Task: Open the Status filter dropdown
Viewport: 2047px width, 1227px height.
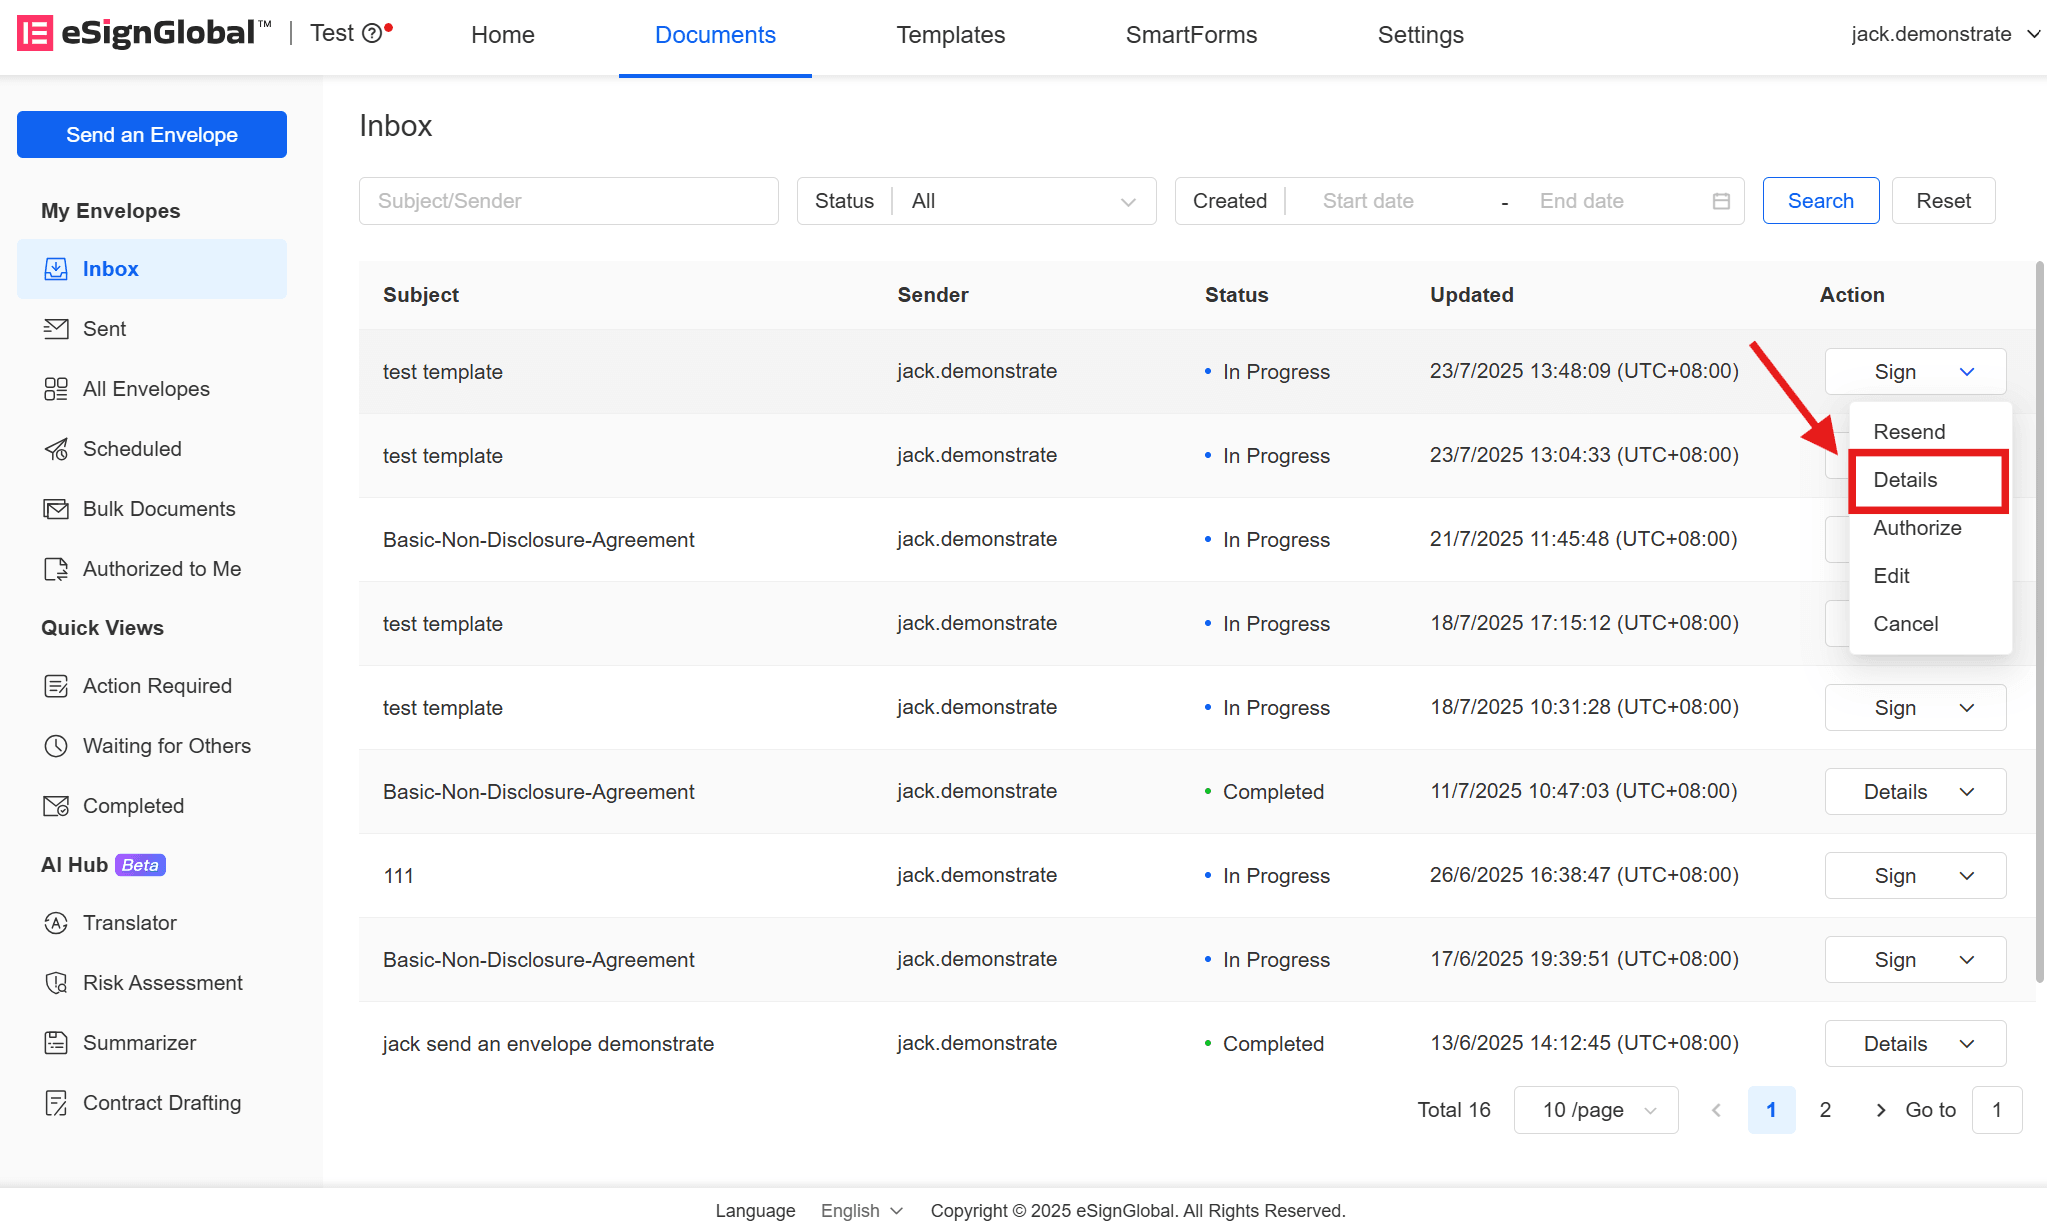Action: coord(976,201)
